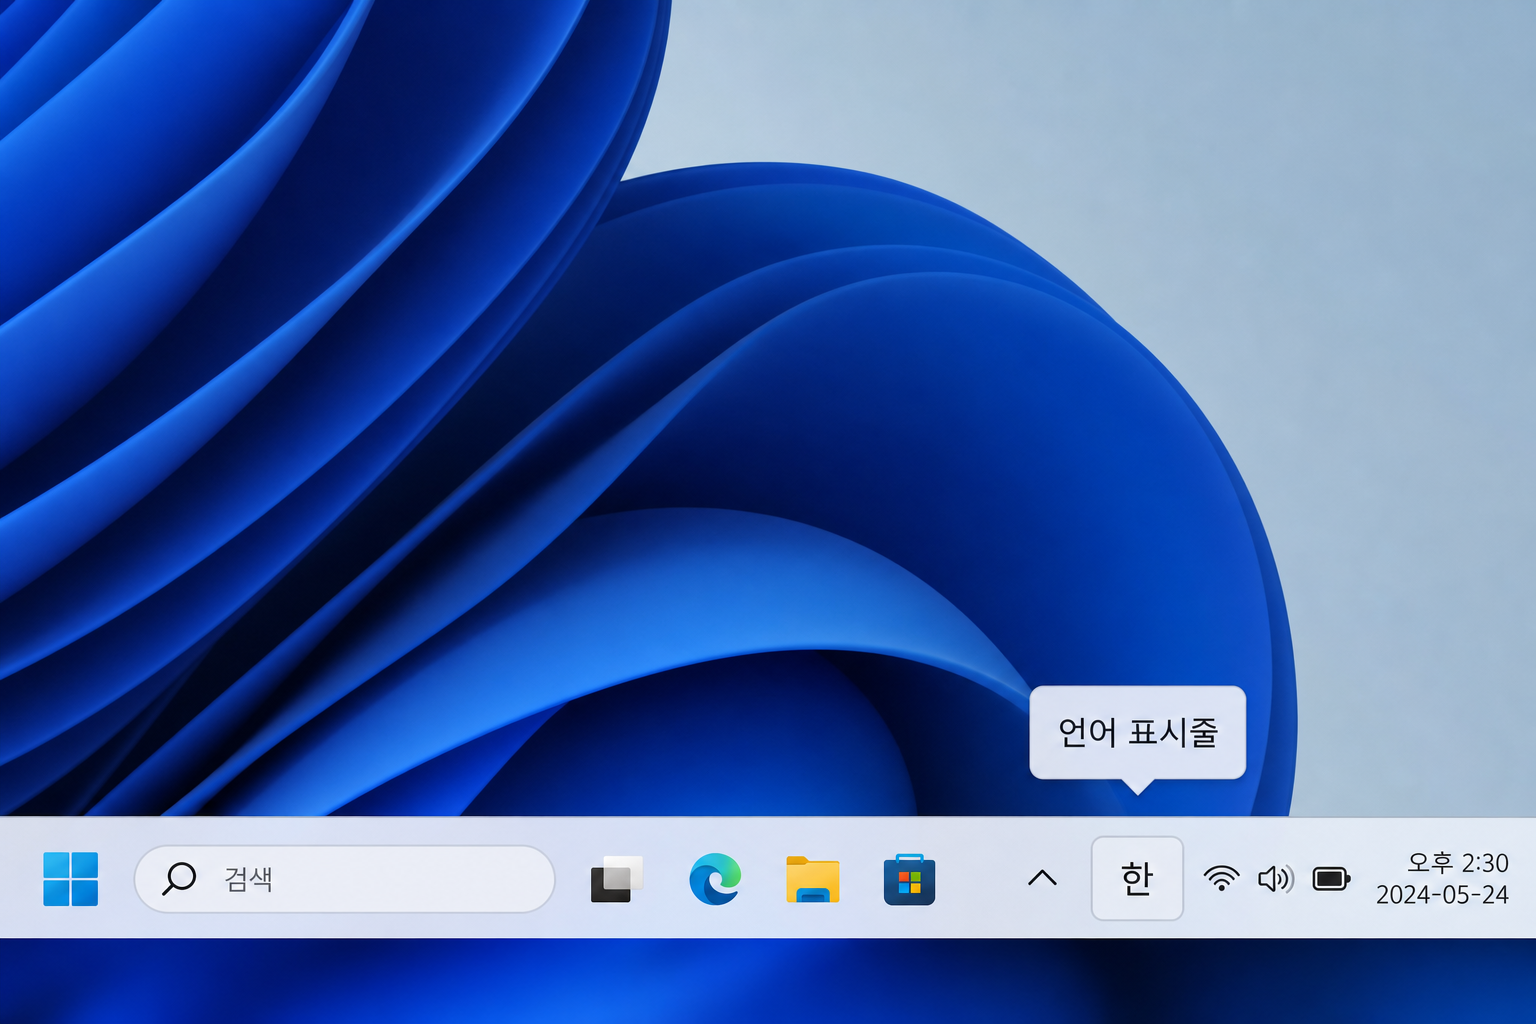
Task: Click the date text 2024-05-24
Action: 1442,895
